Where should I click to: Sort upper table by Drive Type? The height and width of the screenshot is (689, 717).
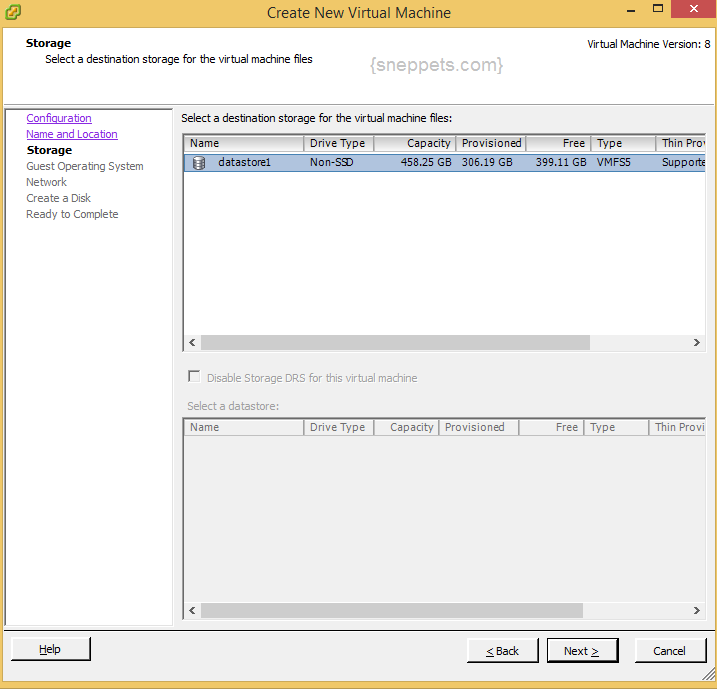coord(338,143)
